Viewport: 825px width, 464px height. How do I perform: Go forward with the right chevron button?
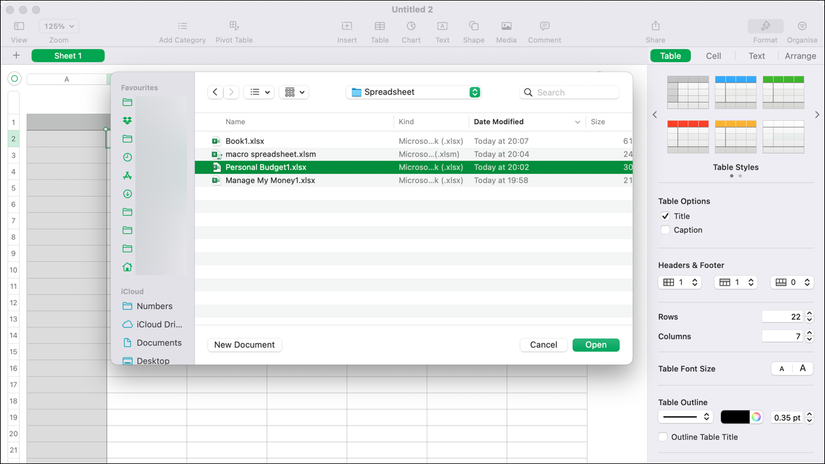(x=231, y=92)
